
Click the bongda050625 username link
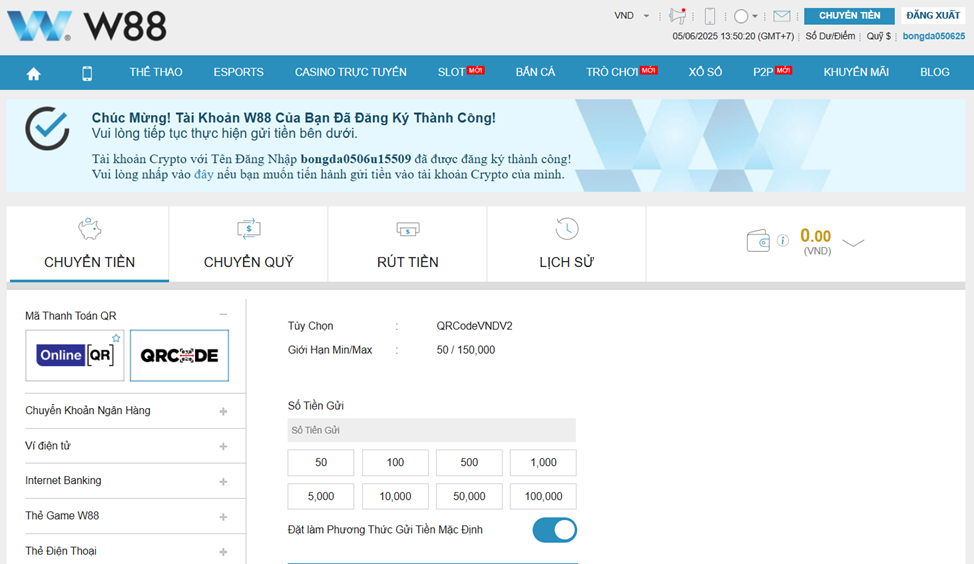click(934, 37)
